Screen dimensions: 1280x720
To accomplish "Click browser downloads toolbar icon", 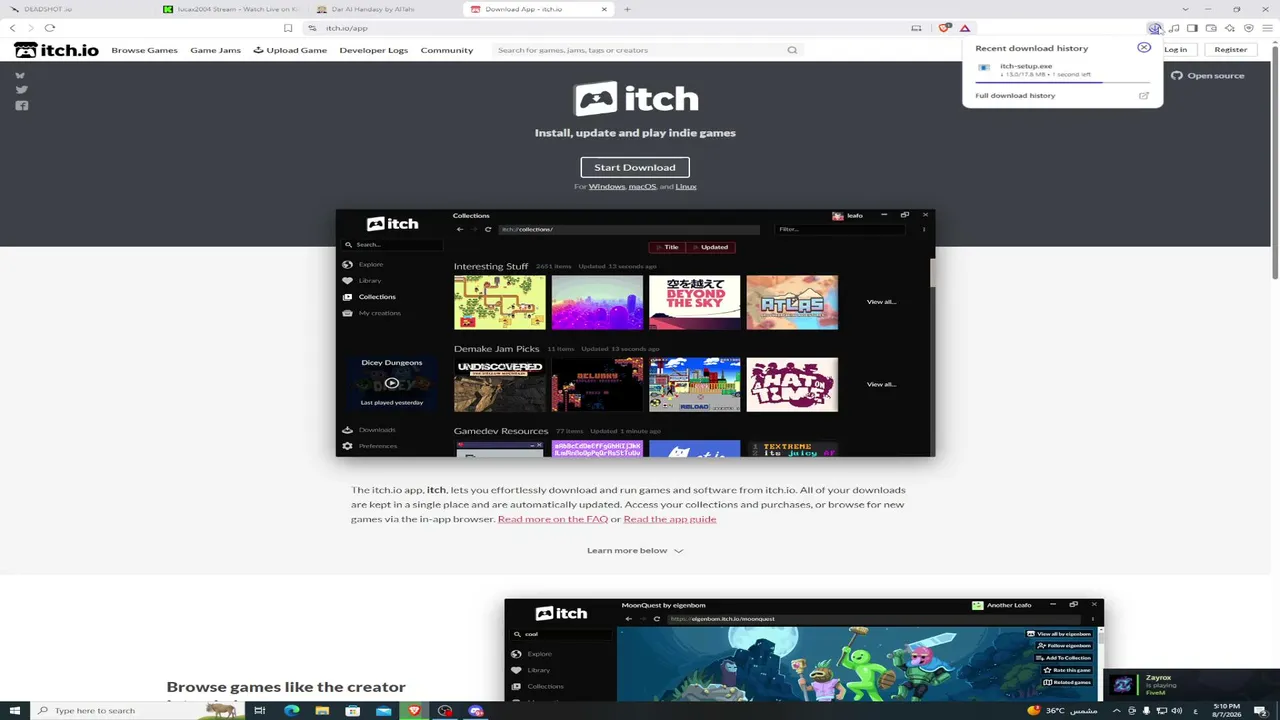I will [1155, 28].
